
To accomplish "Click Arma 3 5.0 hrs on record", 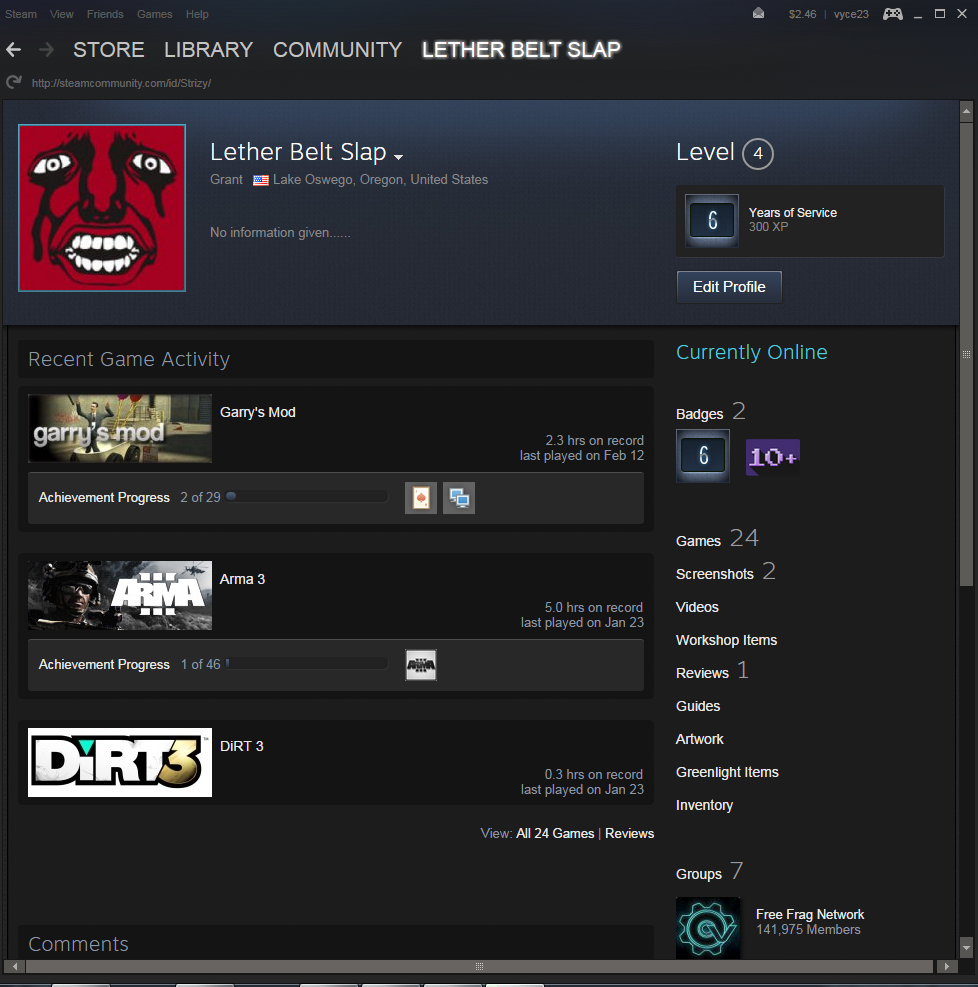I will pos(593,607).
